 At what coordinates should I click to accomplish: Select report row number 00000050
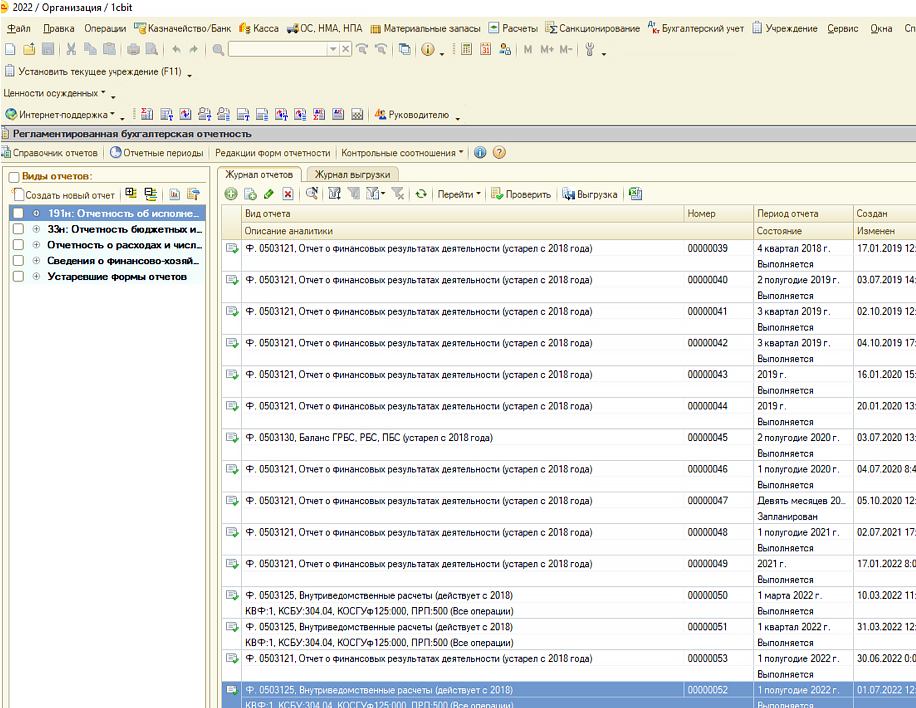(x=568, y=603)
